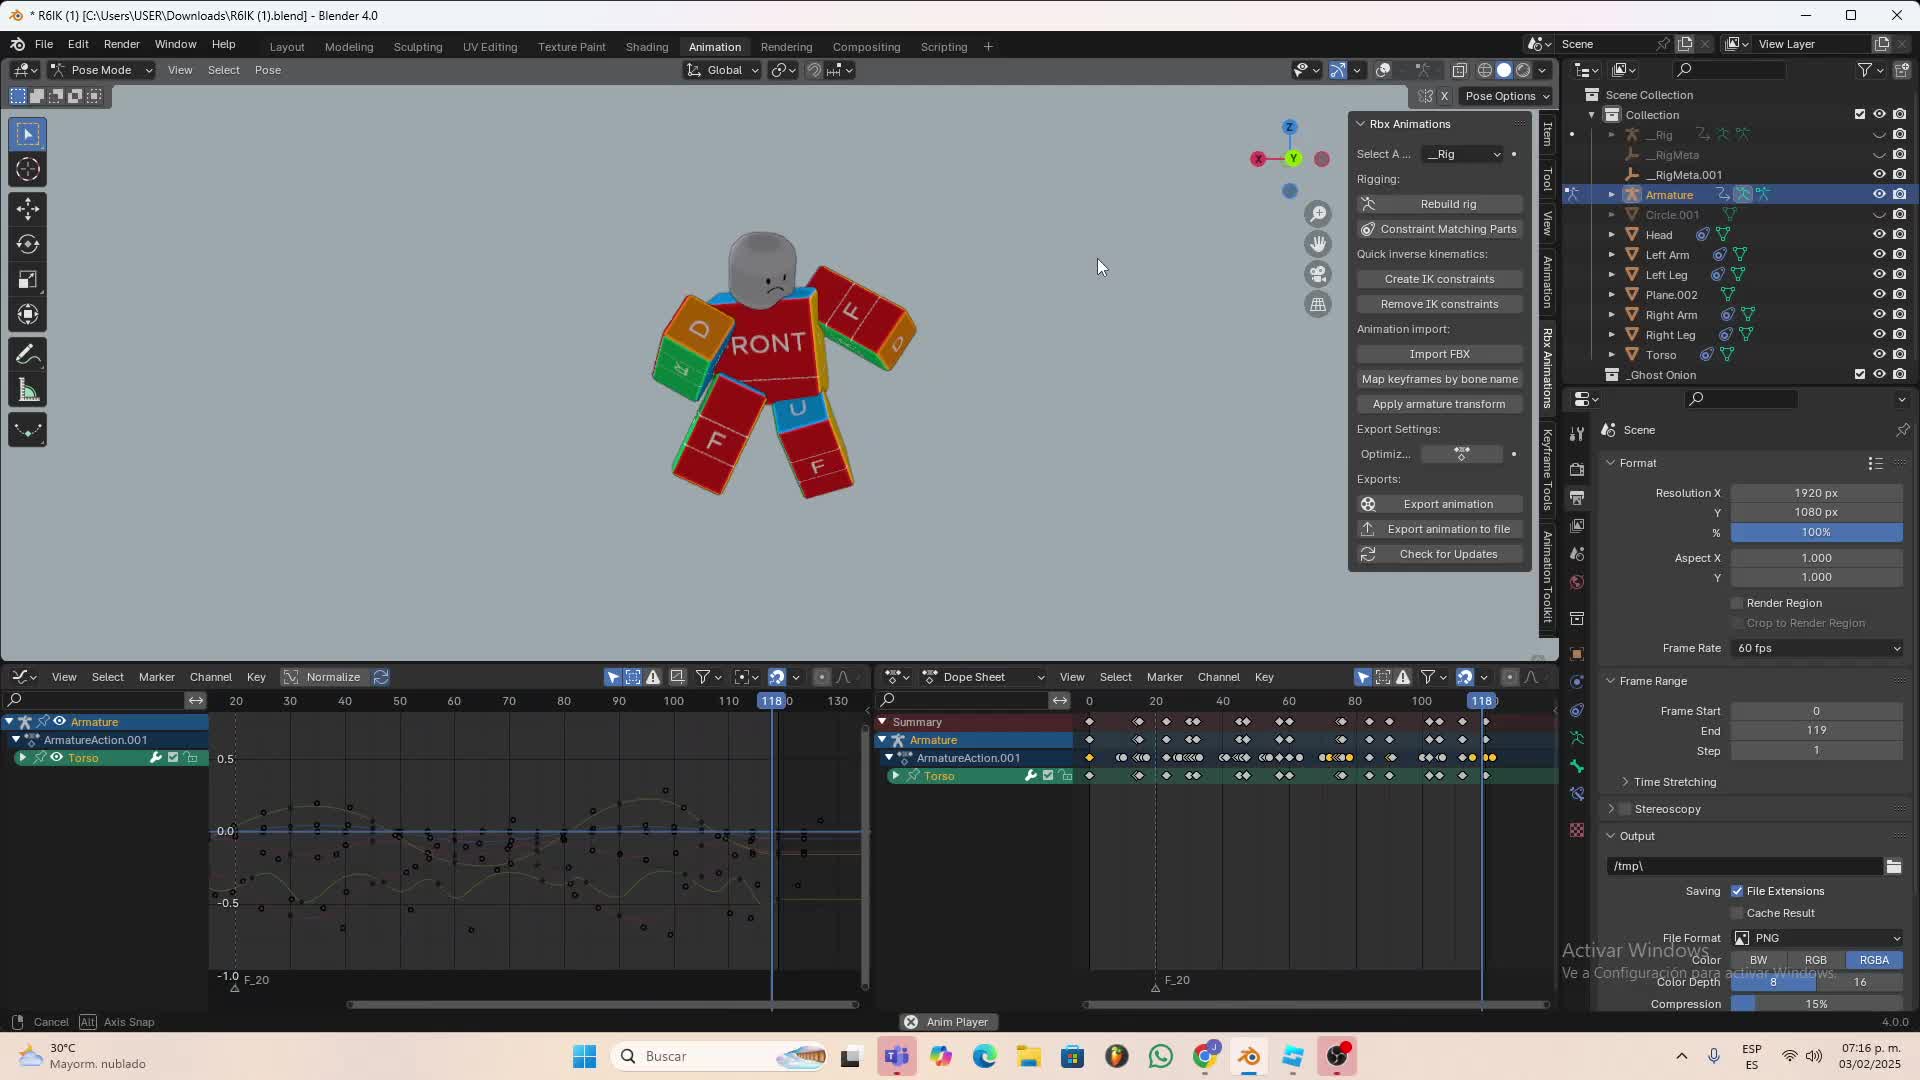This screenshot has width=1920, height=1080.
Task: Select the Annotate pencil tool
Action: (28, 355)
